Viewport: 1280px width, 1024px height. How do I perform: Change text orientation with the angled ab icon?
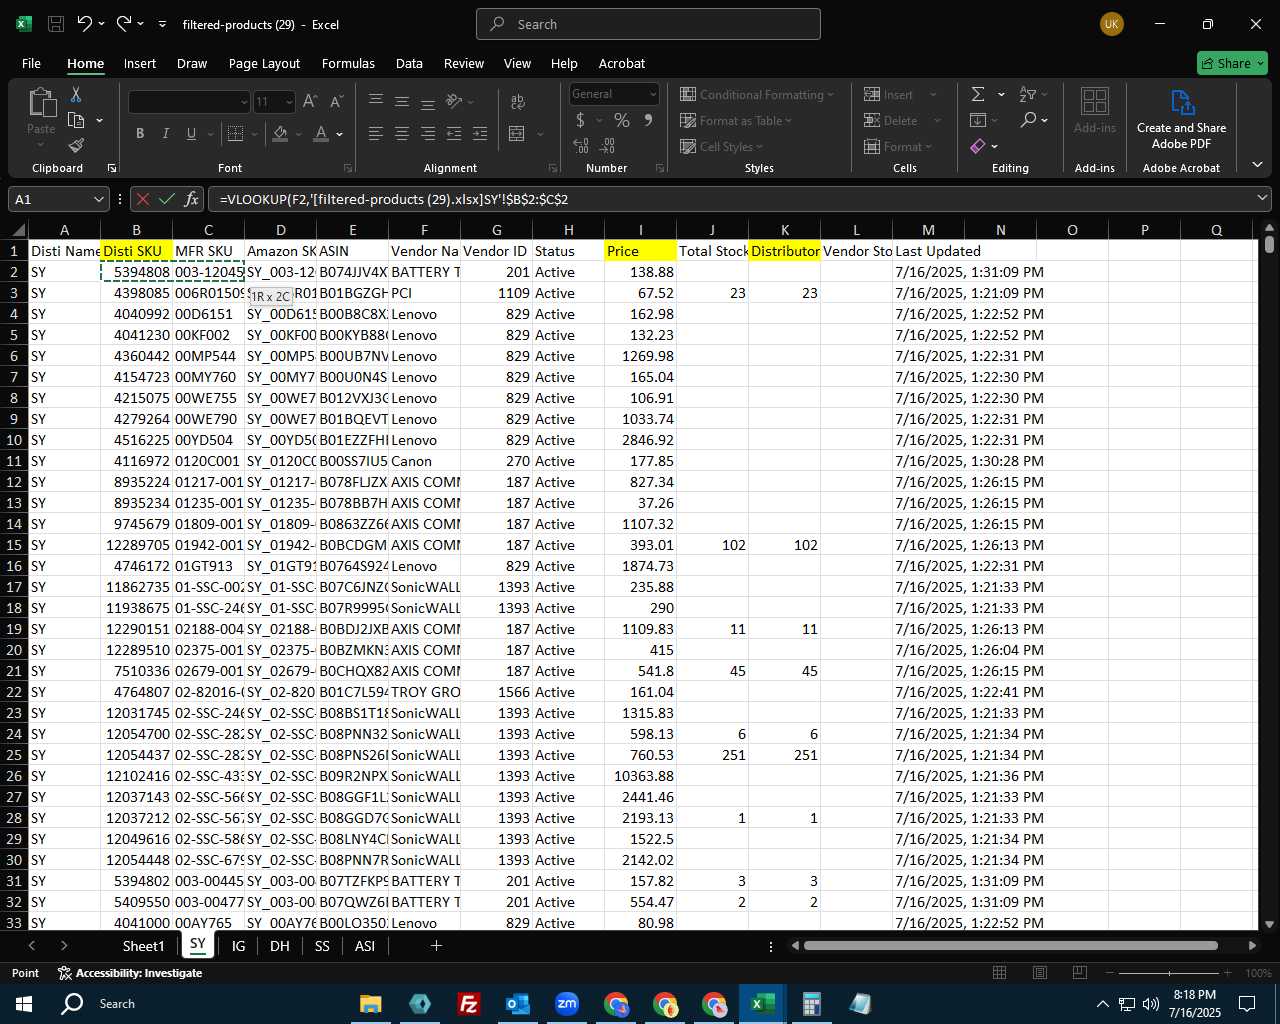click(454, 101)
